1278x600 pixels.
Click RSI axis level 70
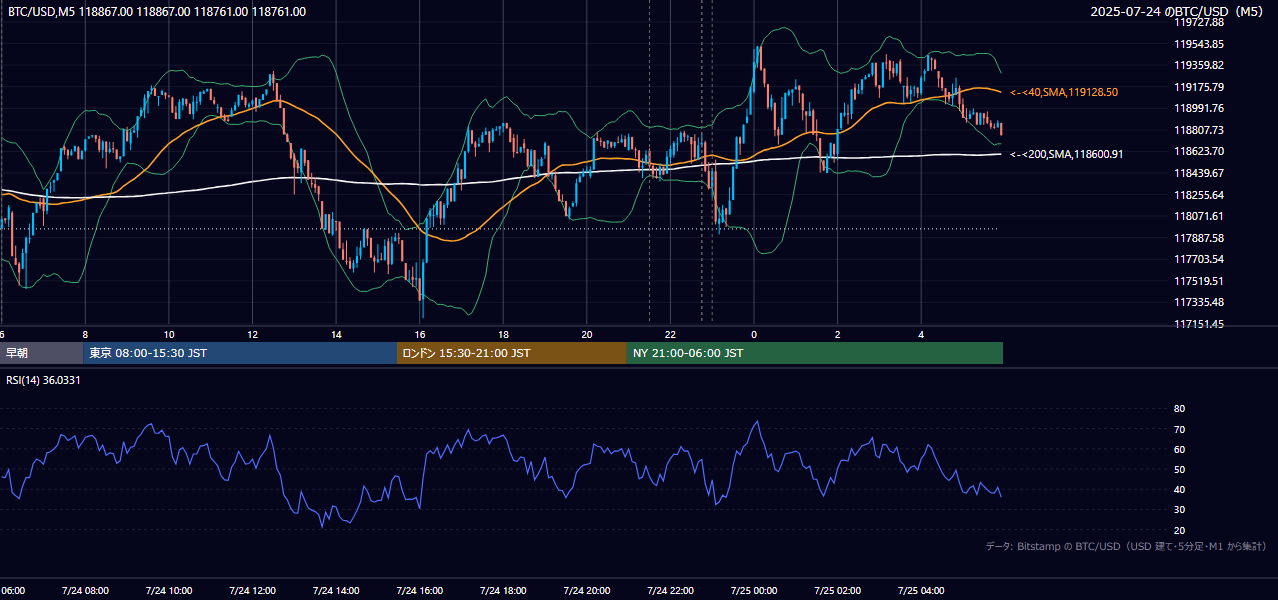(1179, 429)
